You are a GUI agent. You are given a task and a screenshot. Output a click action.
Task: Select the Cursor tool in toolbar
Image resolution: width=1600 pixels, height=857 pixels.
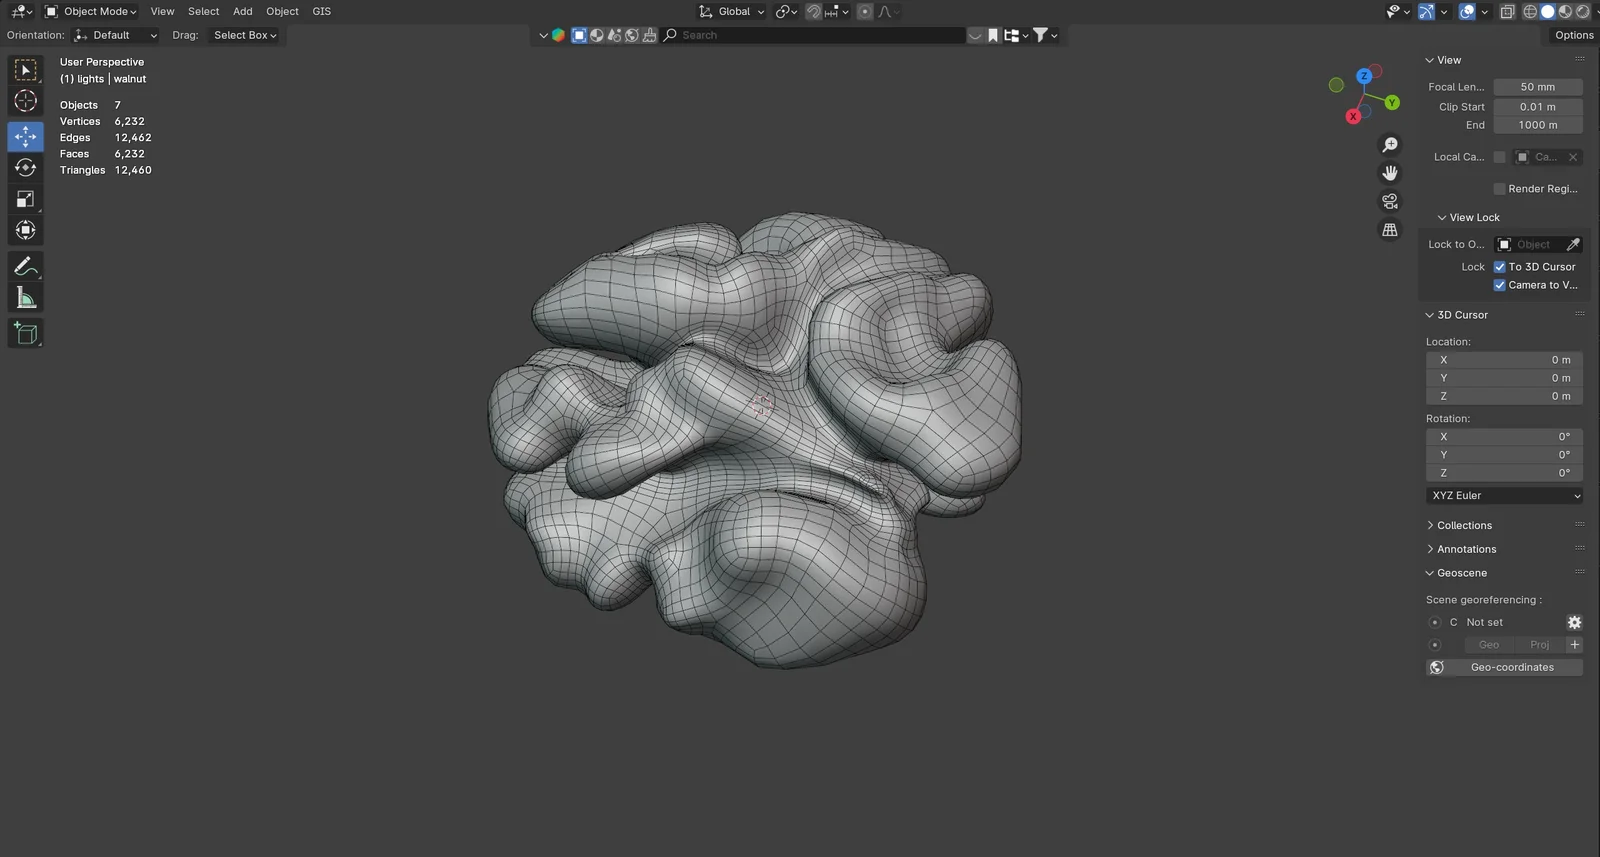click(x=26, y=101)
